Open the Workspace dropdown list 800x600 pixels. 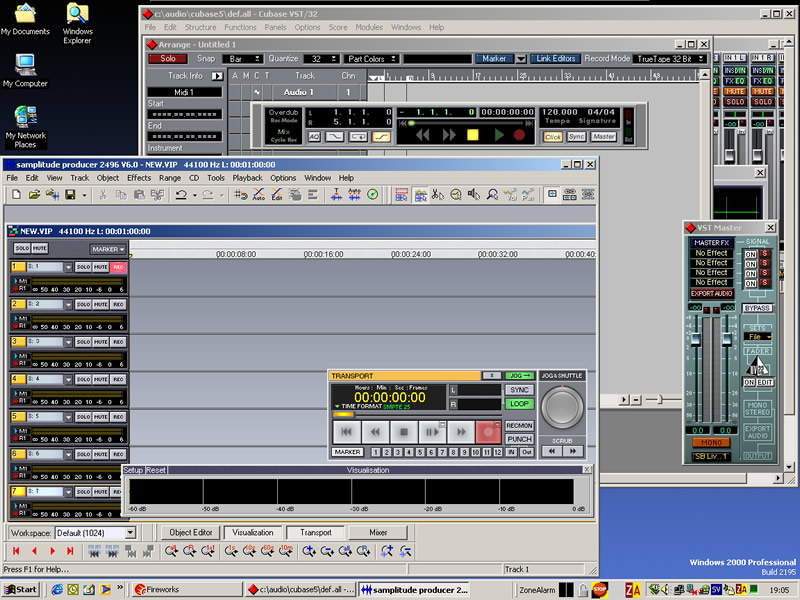click(130, 533)
